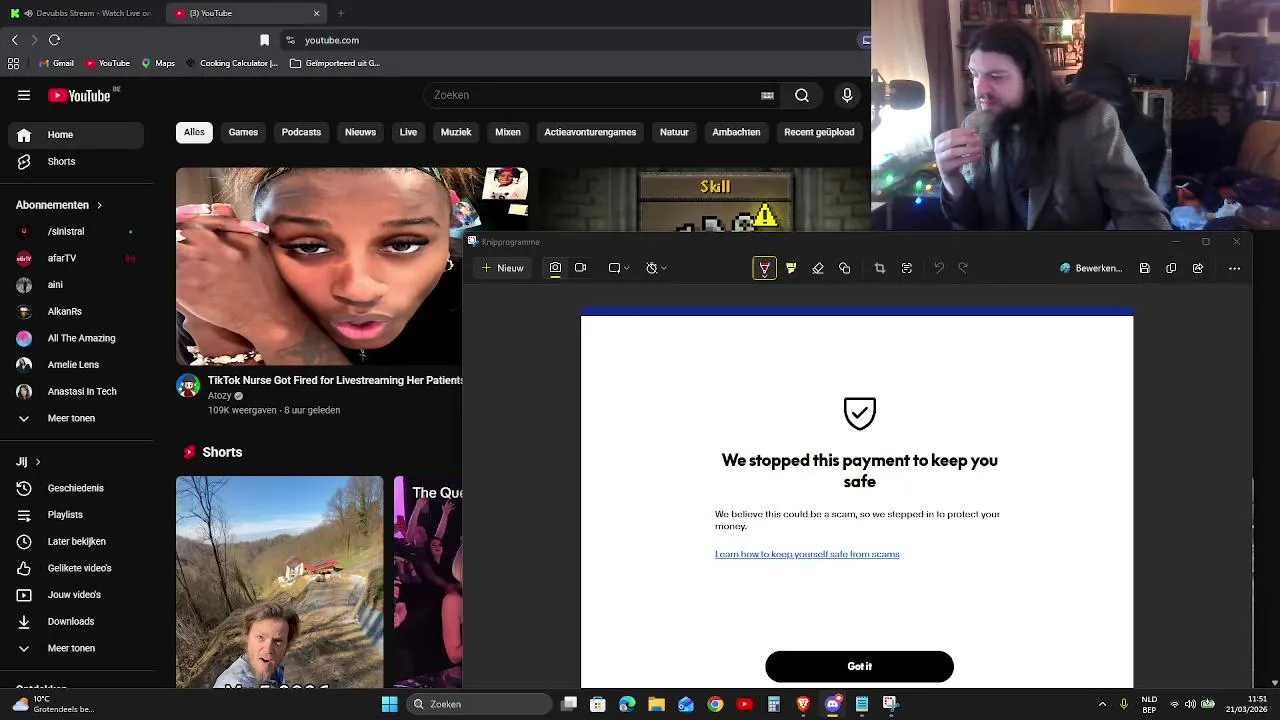1280x720 pixels.
Task: Click the Nieuw snip button
Action: click(502, 268)
